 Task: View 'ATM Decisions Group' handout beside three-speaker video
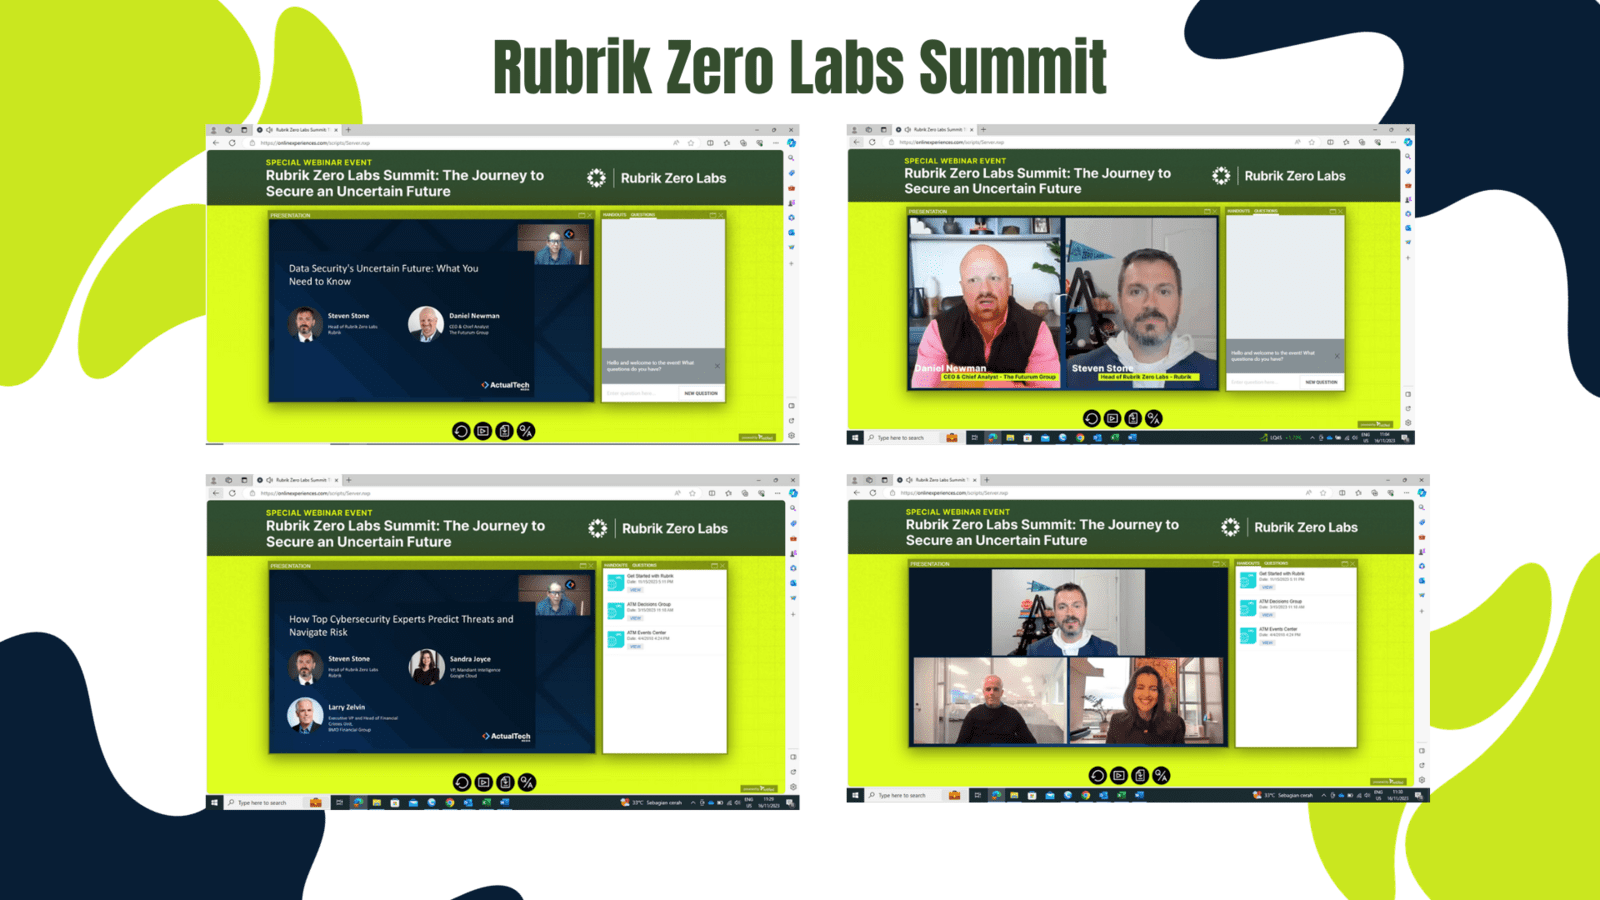1267,615
